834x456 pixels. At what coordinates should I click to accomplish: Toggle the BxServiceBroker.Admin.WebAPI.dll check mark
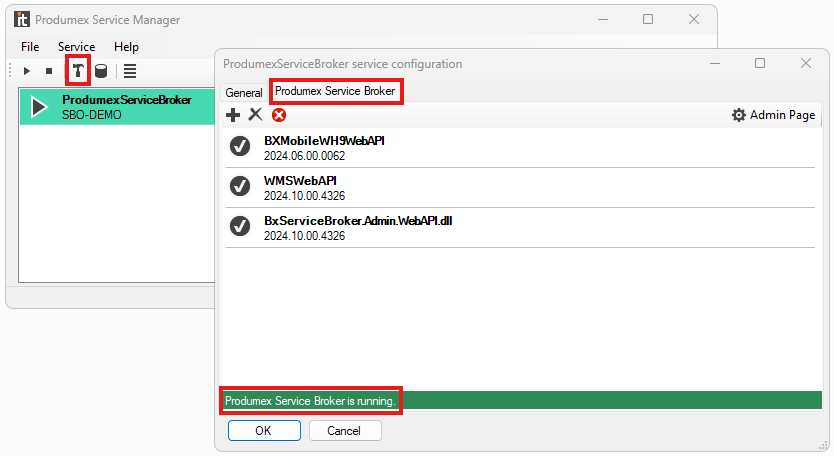pos(240,226)
